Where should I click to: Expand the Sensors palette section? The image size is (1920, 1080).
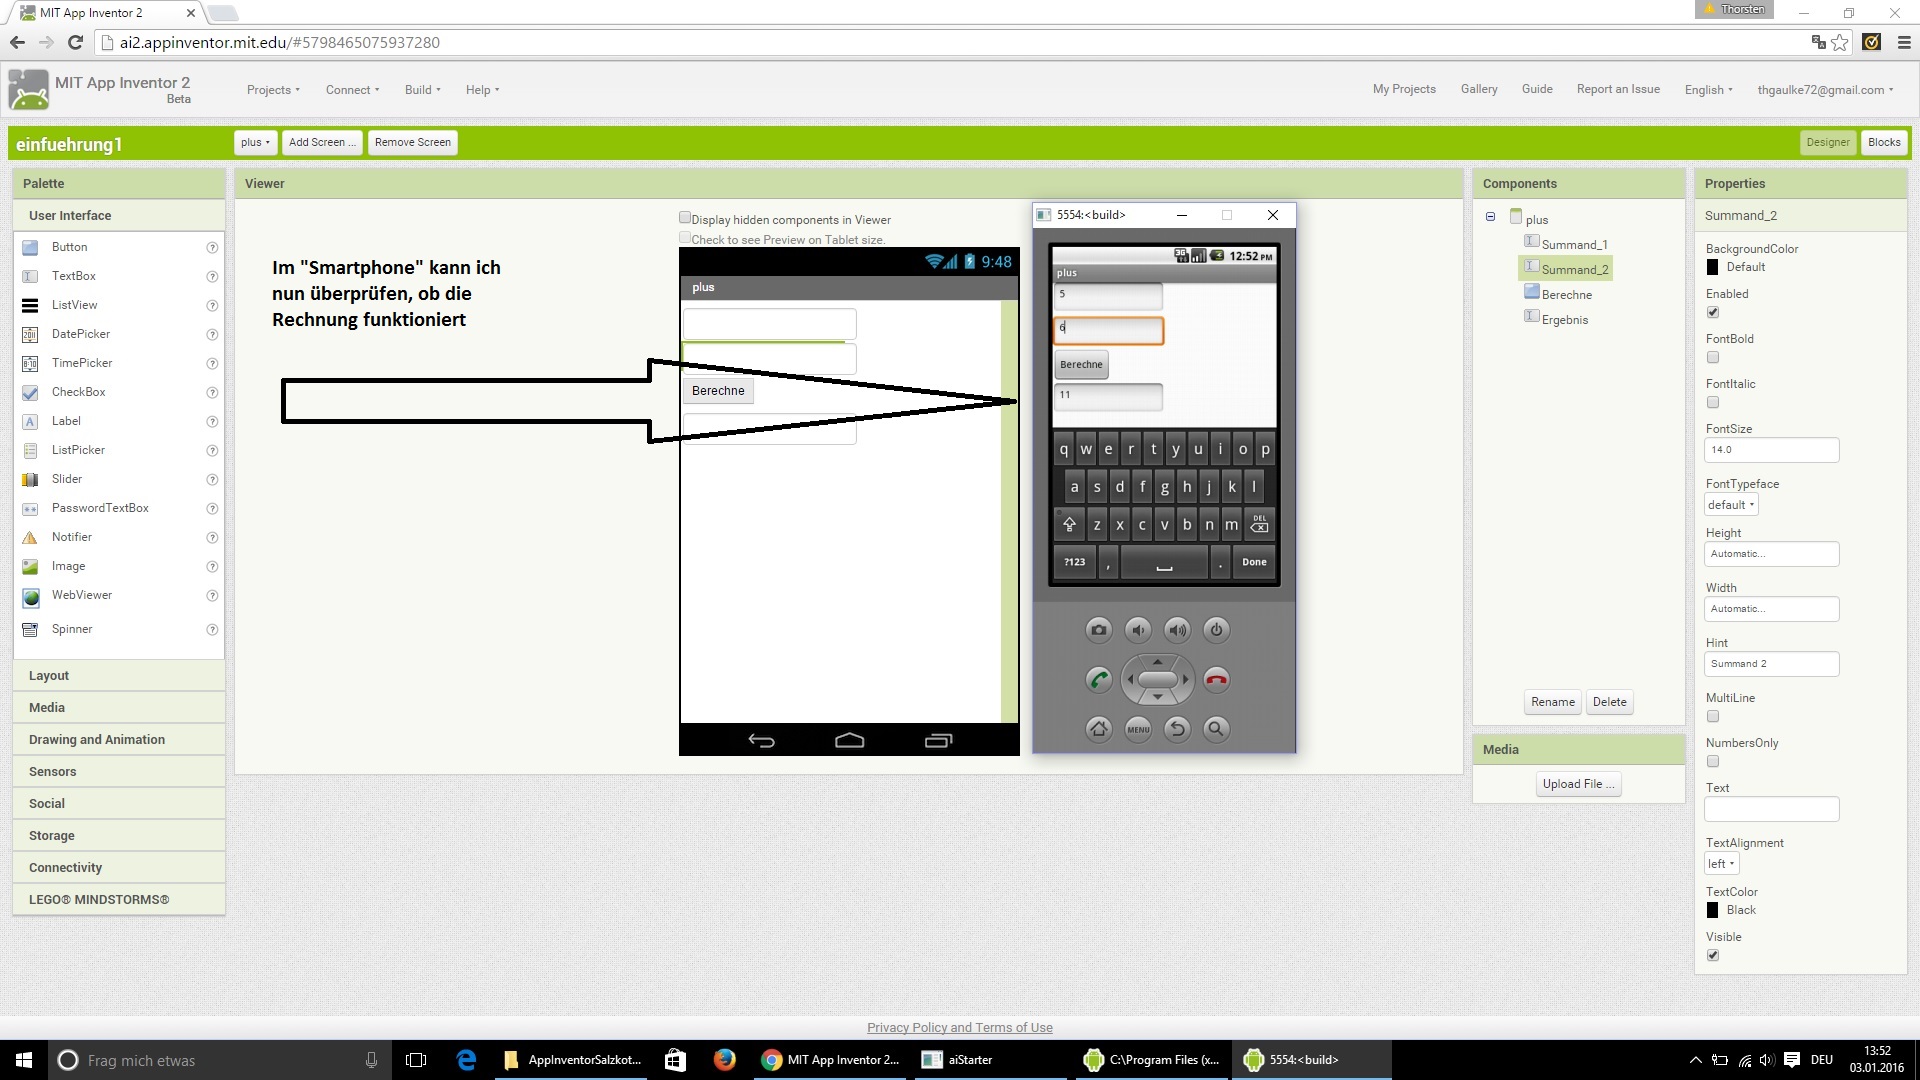[x=119, y=772]
